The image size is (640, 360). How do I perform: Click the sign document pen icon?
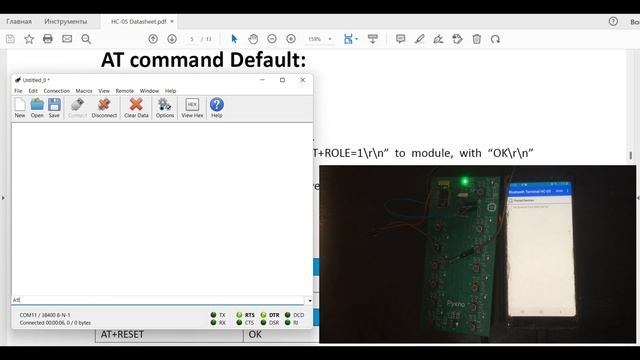tap(438, 39)
